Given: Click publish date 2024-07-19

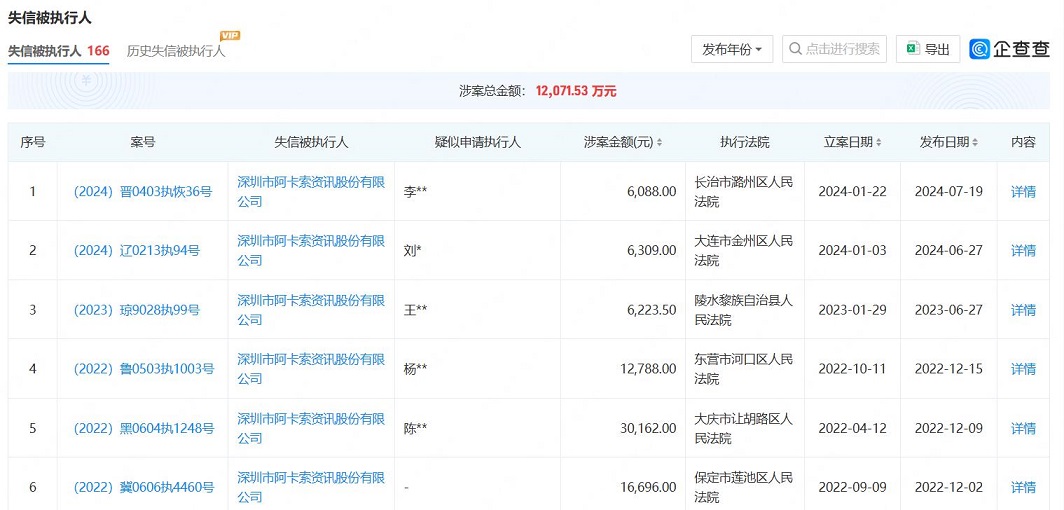Looking at the screenshot, I should pos(949,192).
